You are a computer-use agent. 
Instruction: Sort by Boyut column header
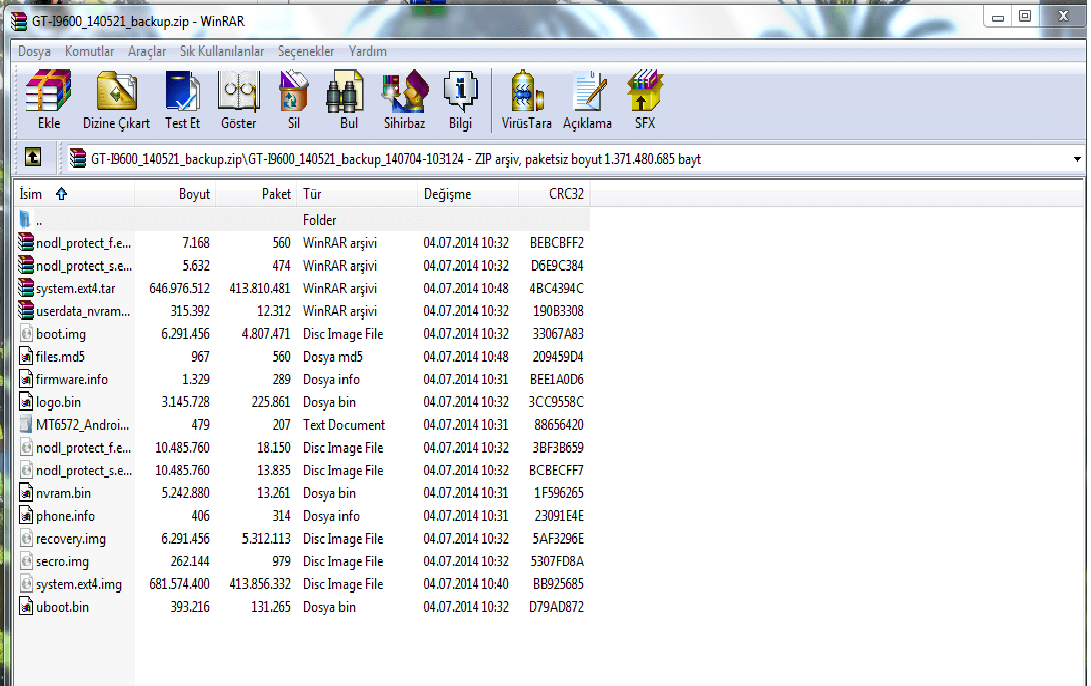[194, 194]
